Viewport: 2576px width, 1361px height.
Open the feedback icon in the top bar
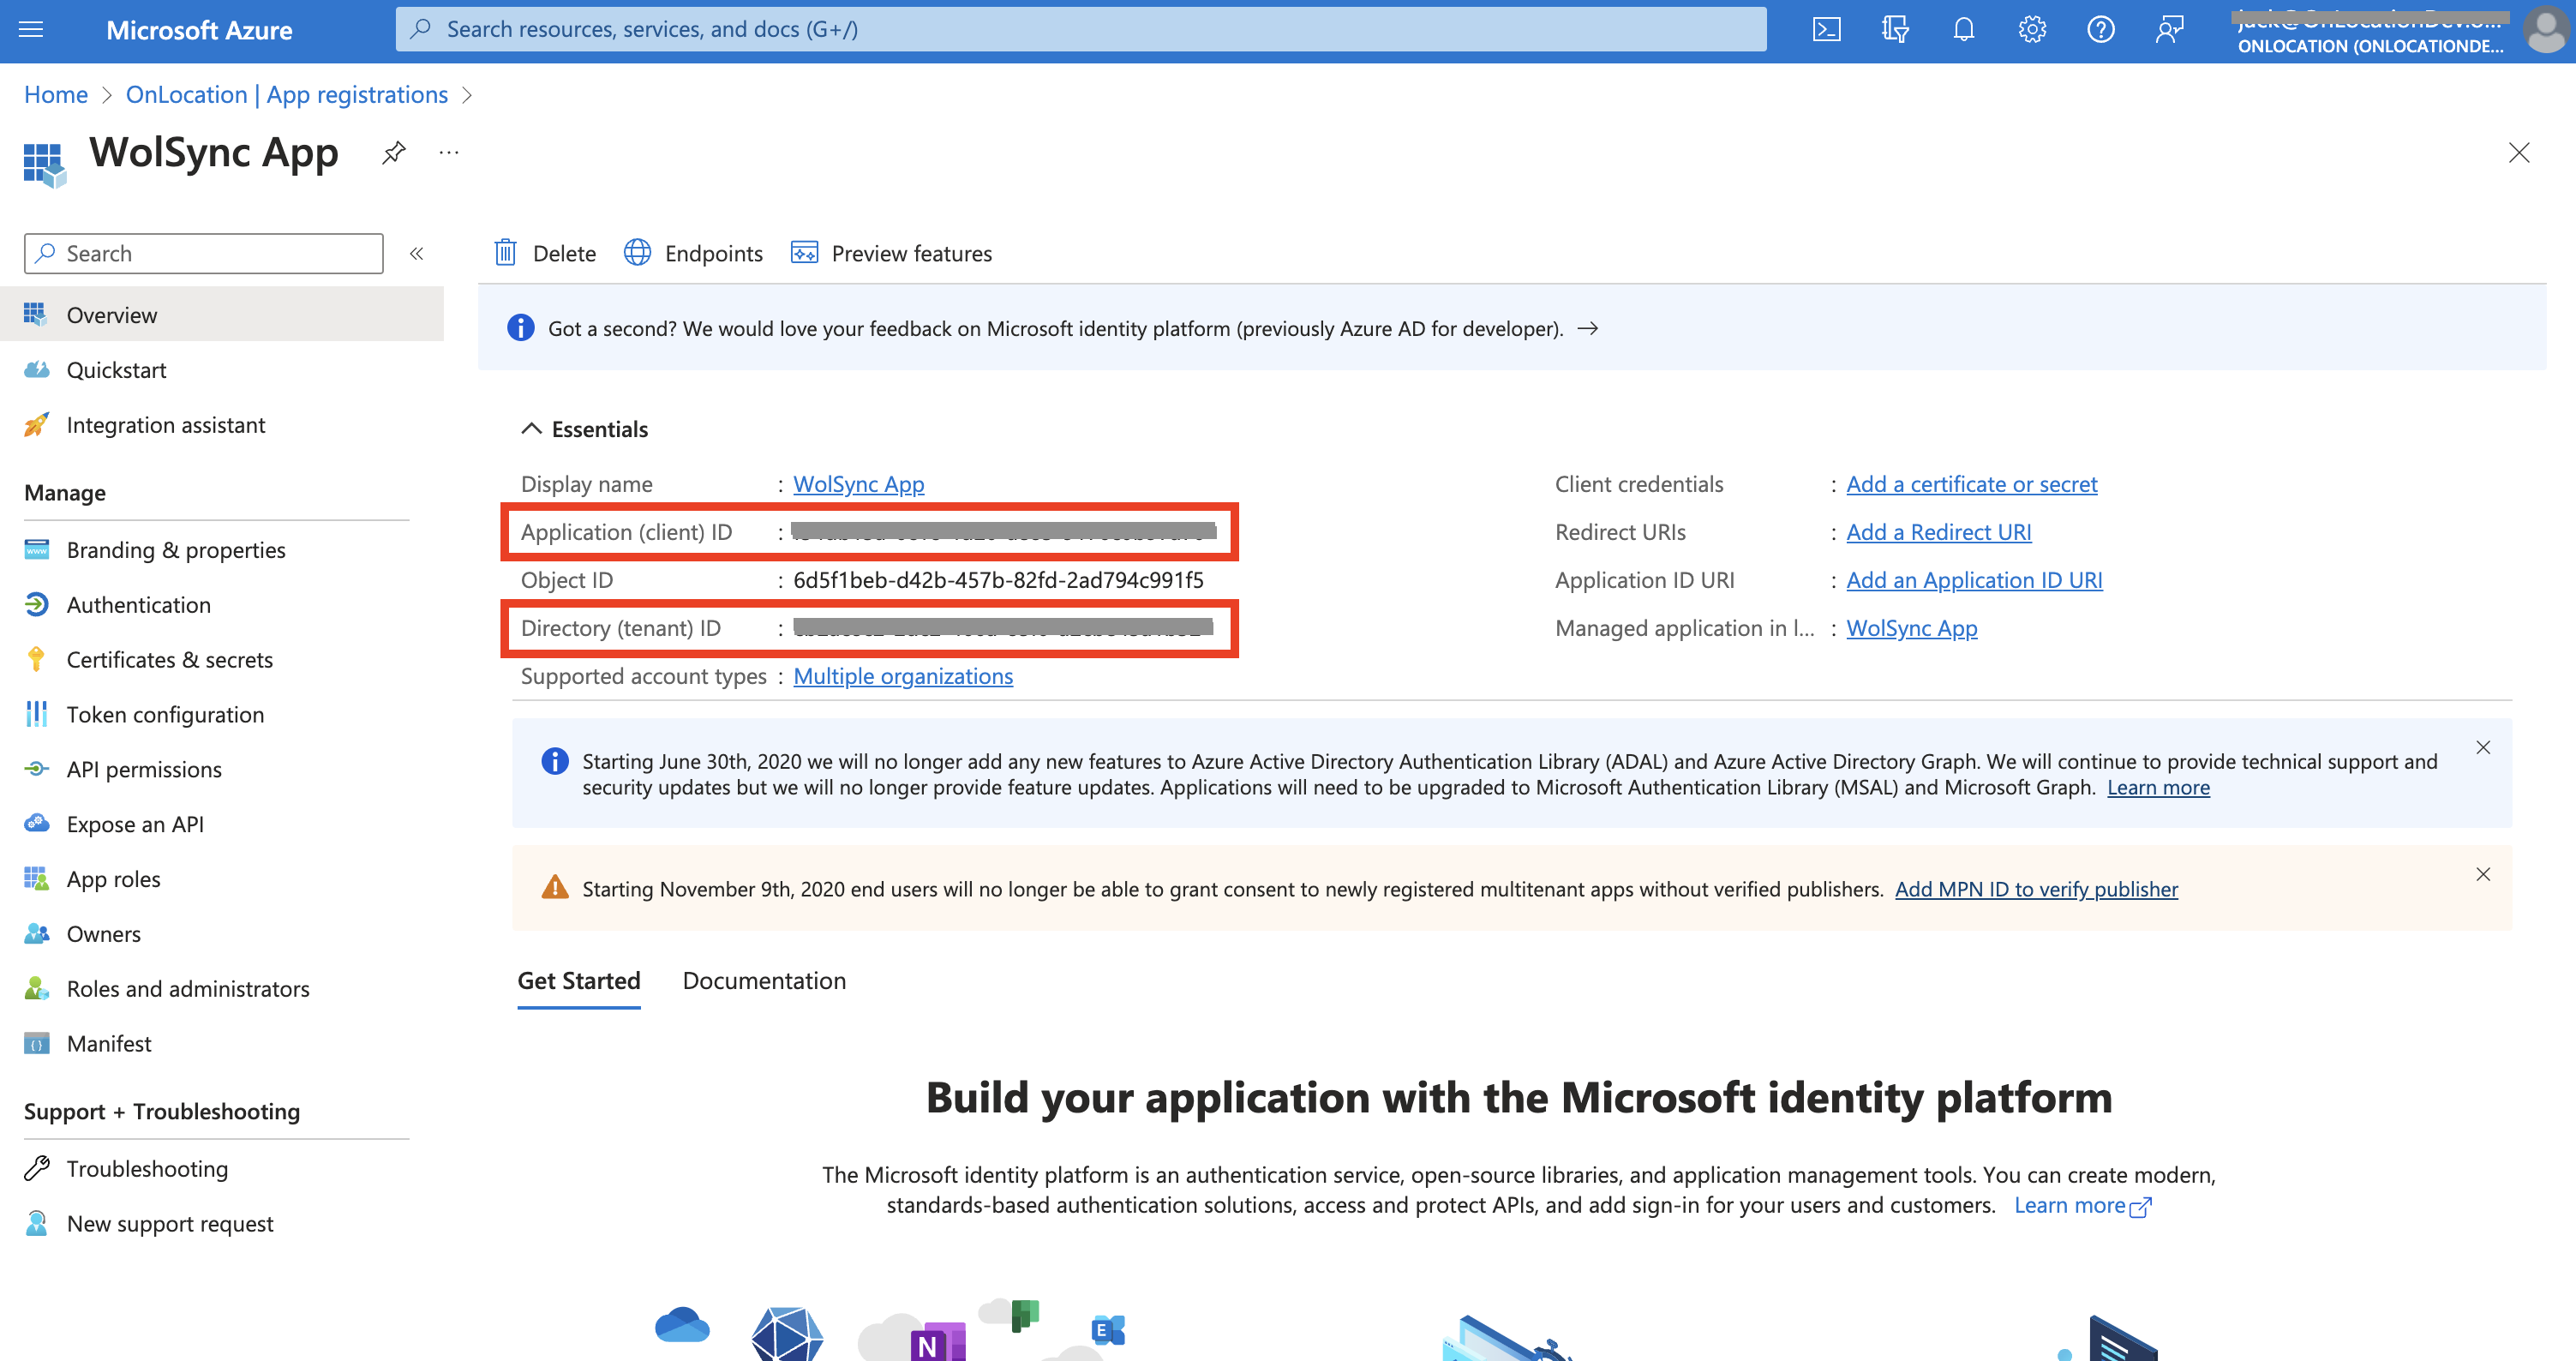coord(2168,29)
